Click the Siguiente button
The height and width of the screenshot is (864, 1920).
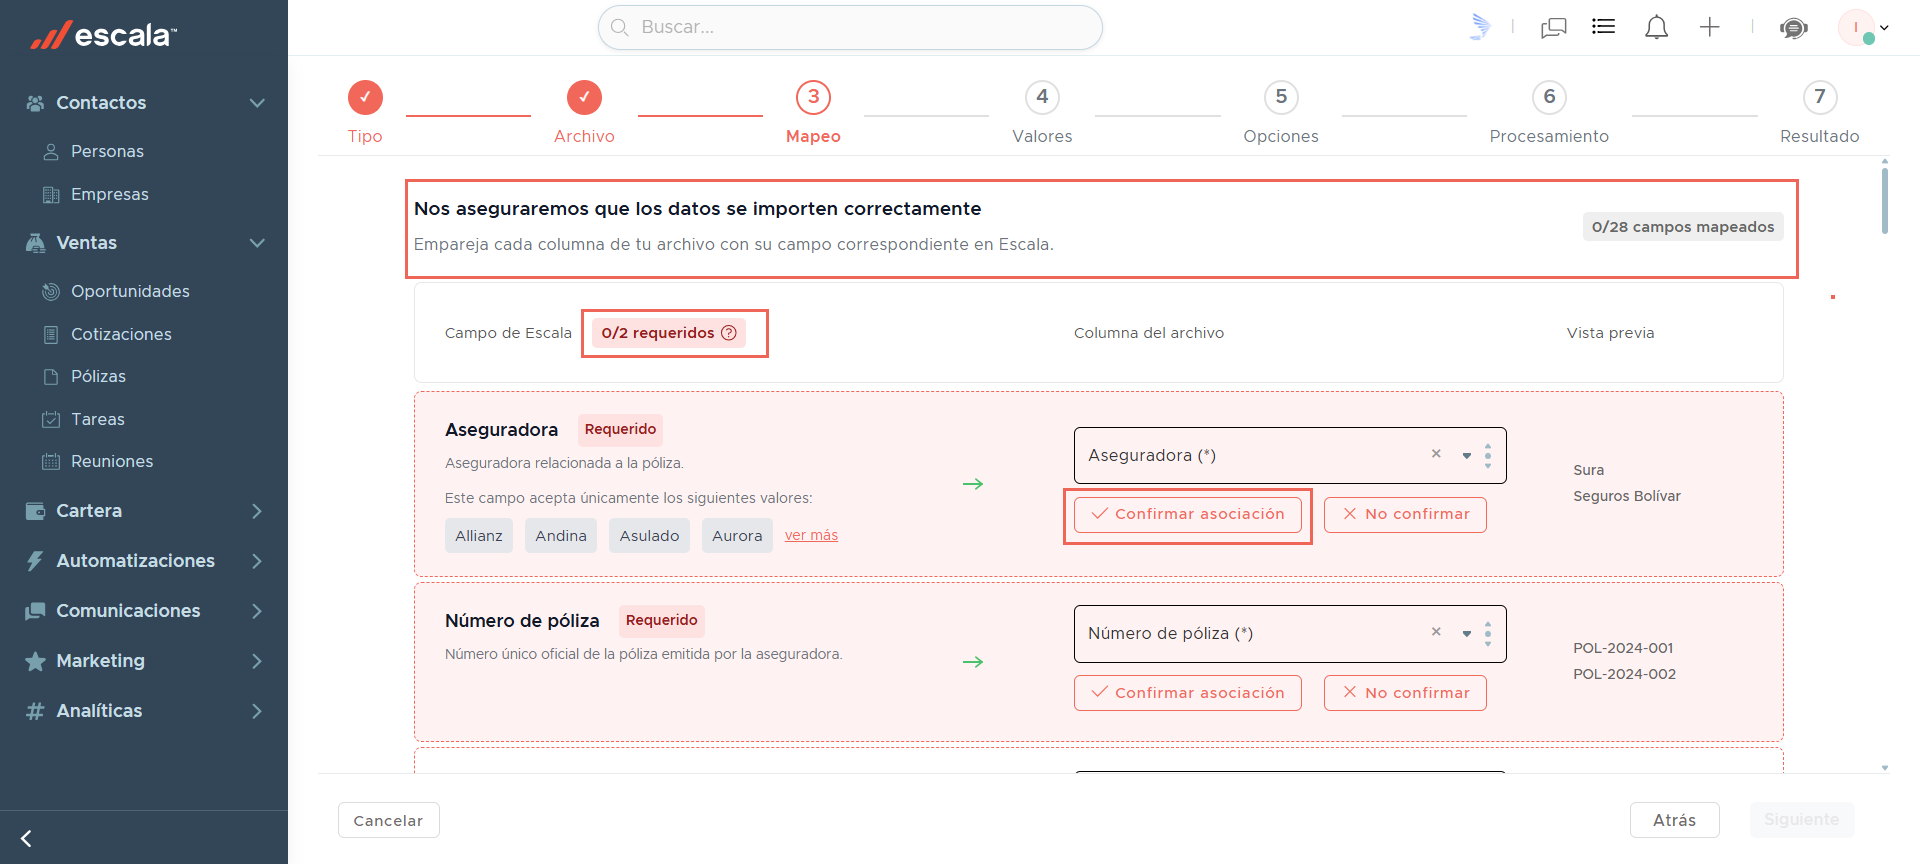point(1801,820)
